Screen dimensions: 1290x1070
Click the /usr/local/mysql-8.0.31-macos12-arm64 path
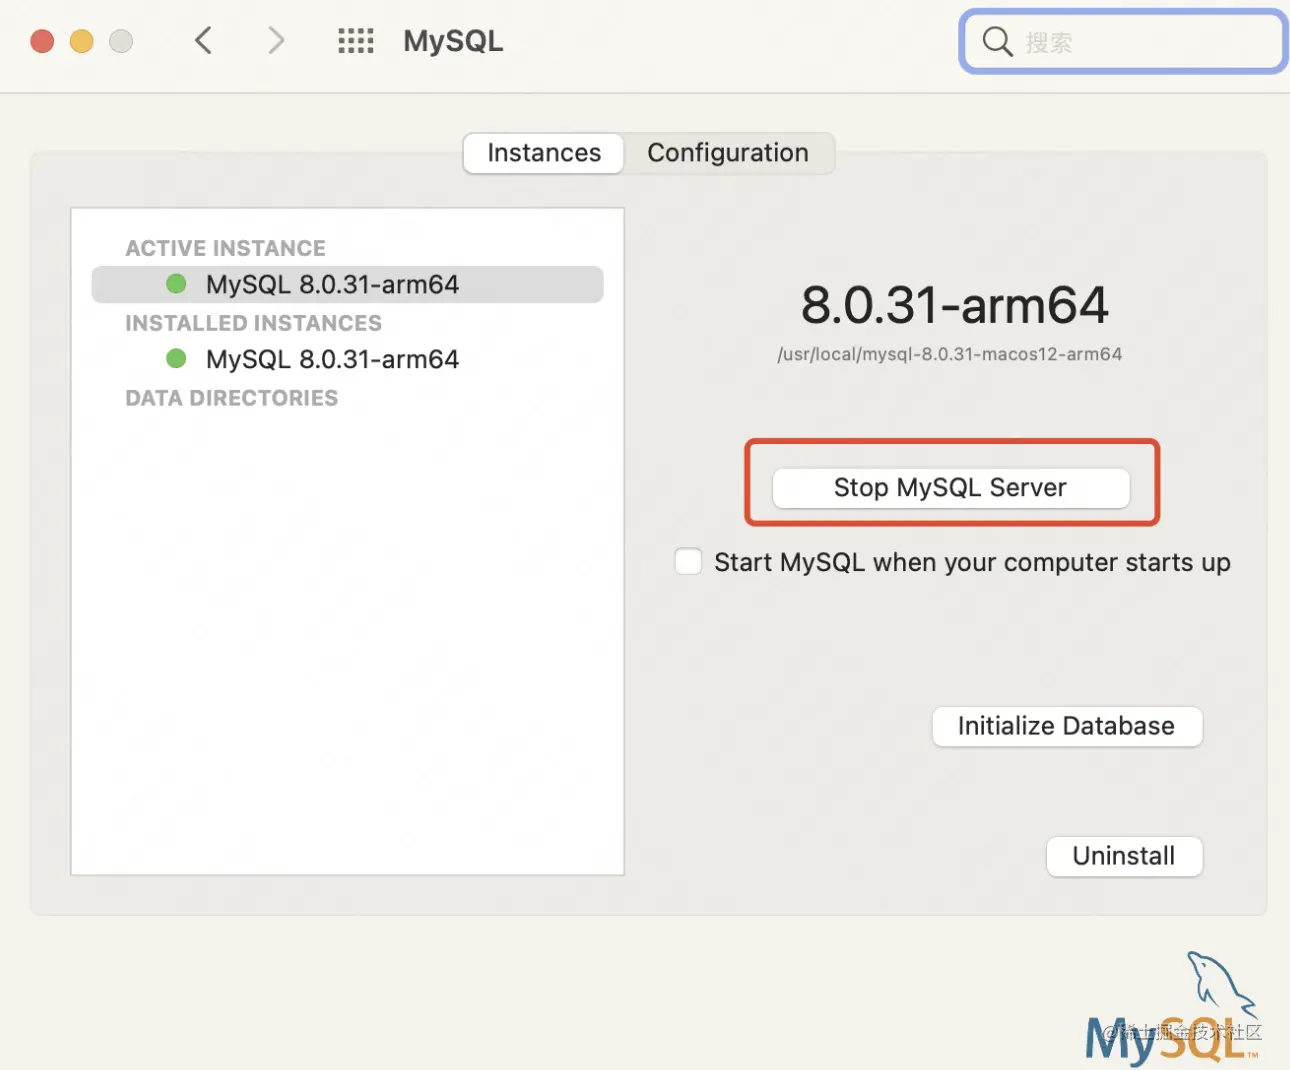pyautogui.click(x=950, y=354)
